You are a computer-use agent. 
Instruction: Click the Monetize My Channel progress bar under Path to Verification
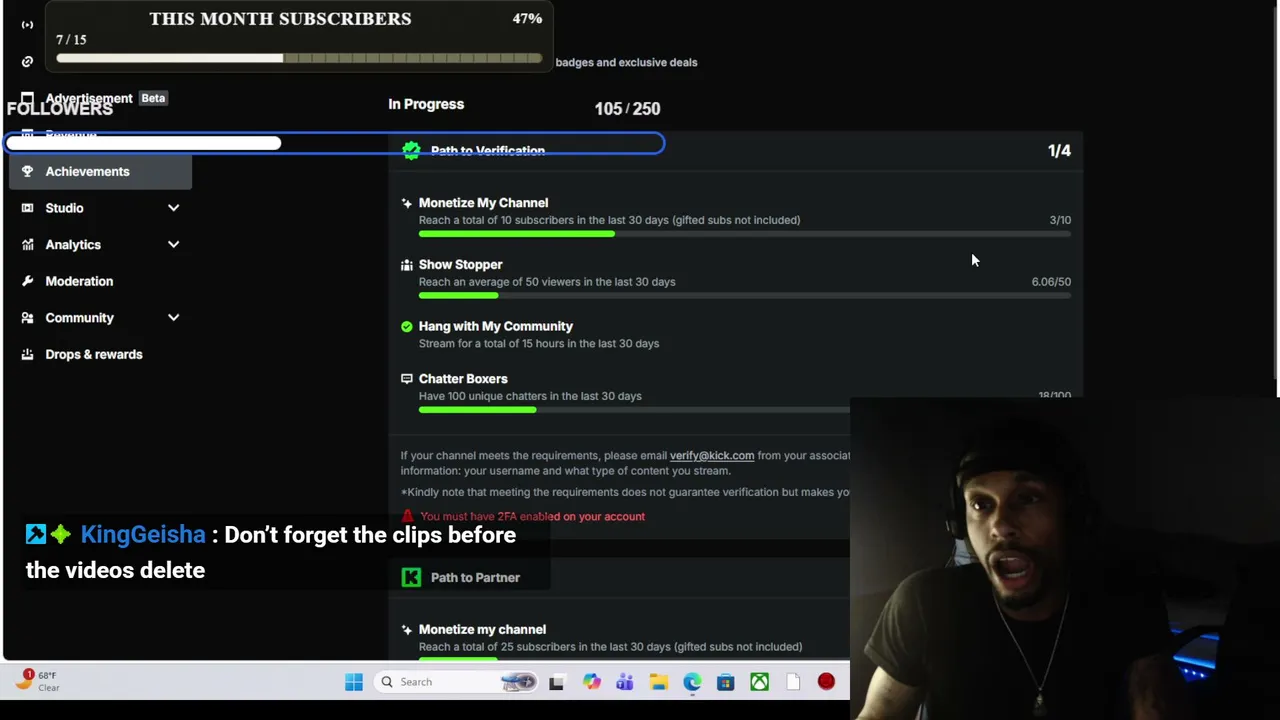[x=745, y=234]
